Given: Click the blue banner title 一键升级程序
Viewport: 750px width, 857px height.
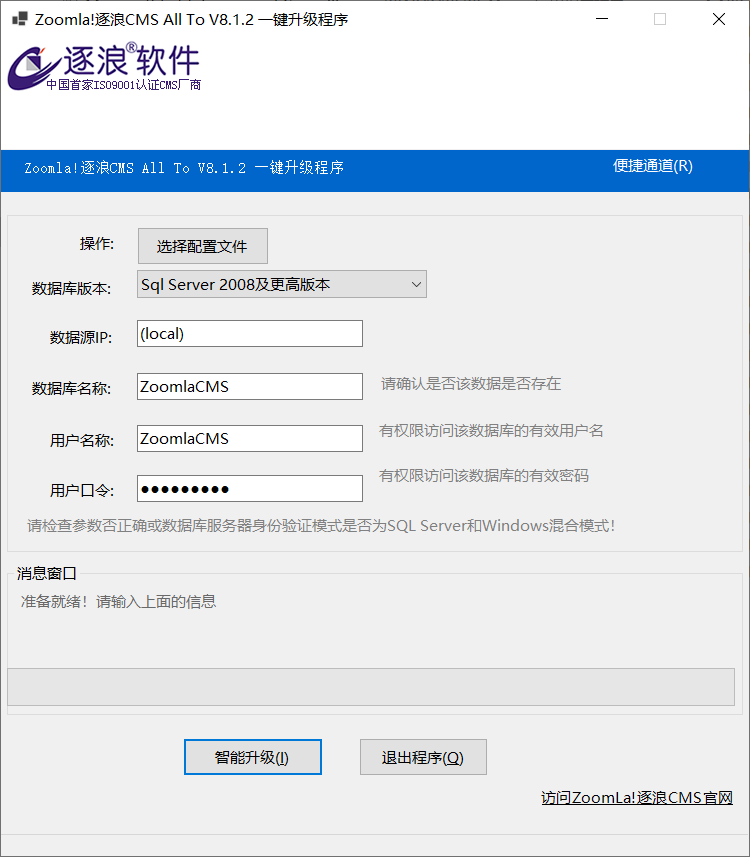Looking at the screenshot, I should pyautogui.click(x=184, y=167).
